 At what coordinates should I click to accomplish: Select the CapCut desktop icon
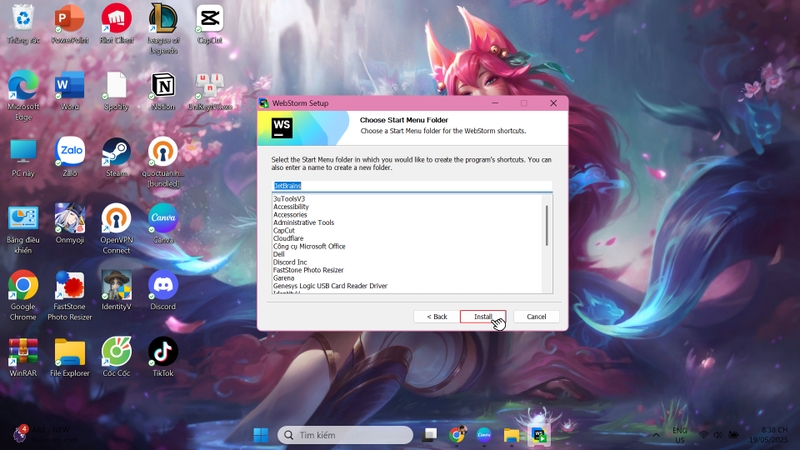pyautogui.click(x=210, y=24)
